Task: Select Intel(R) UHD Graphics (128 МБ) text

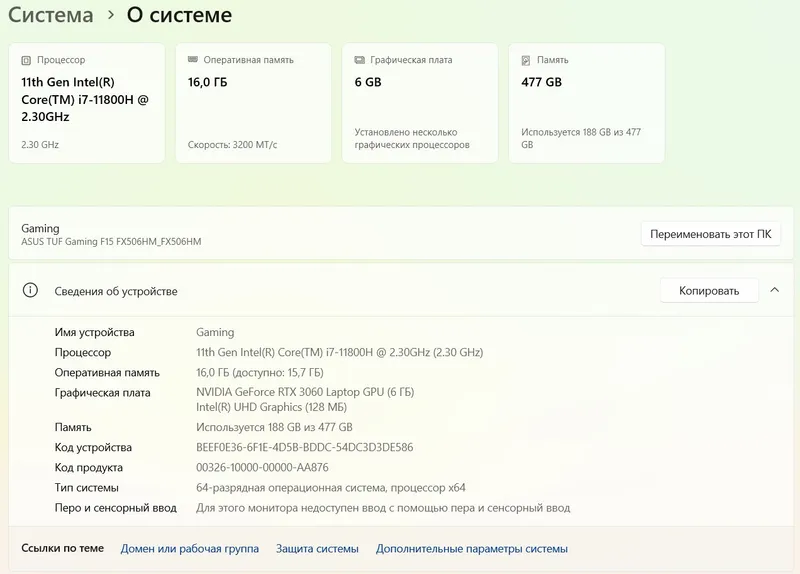Action: [x=271, y=407]
